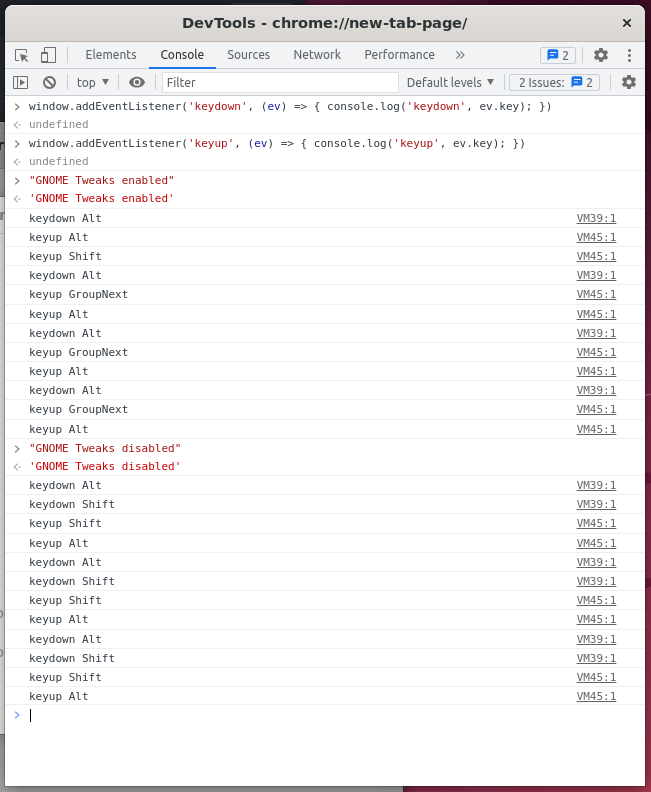Open the three-dot customize menu

point(629,55)
